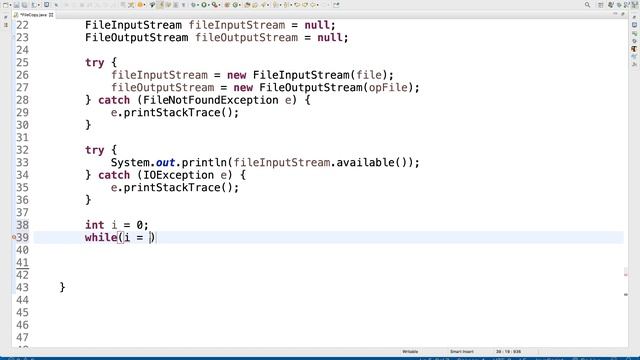Toggle Show Whitespace Characters button

coord(184,5)
